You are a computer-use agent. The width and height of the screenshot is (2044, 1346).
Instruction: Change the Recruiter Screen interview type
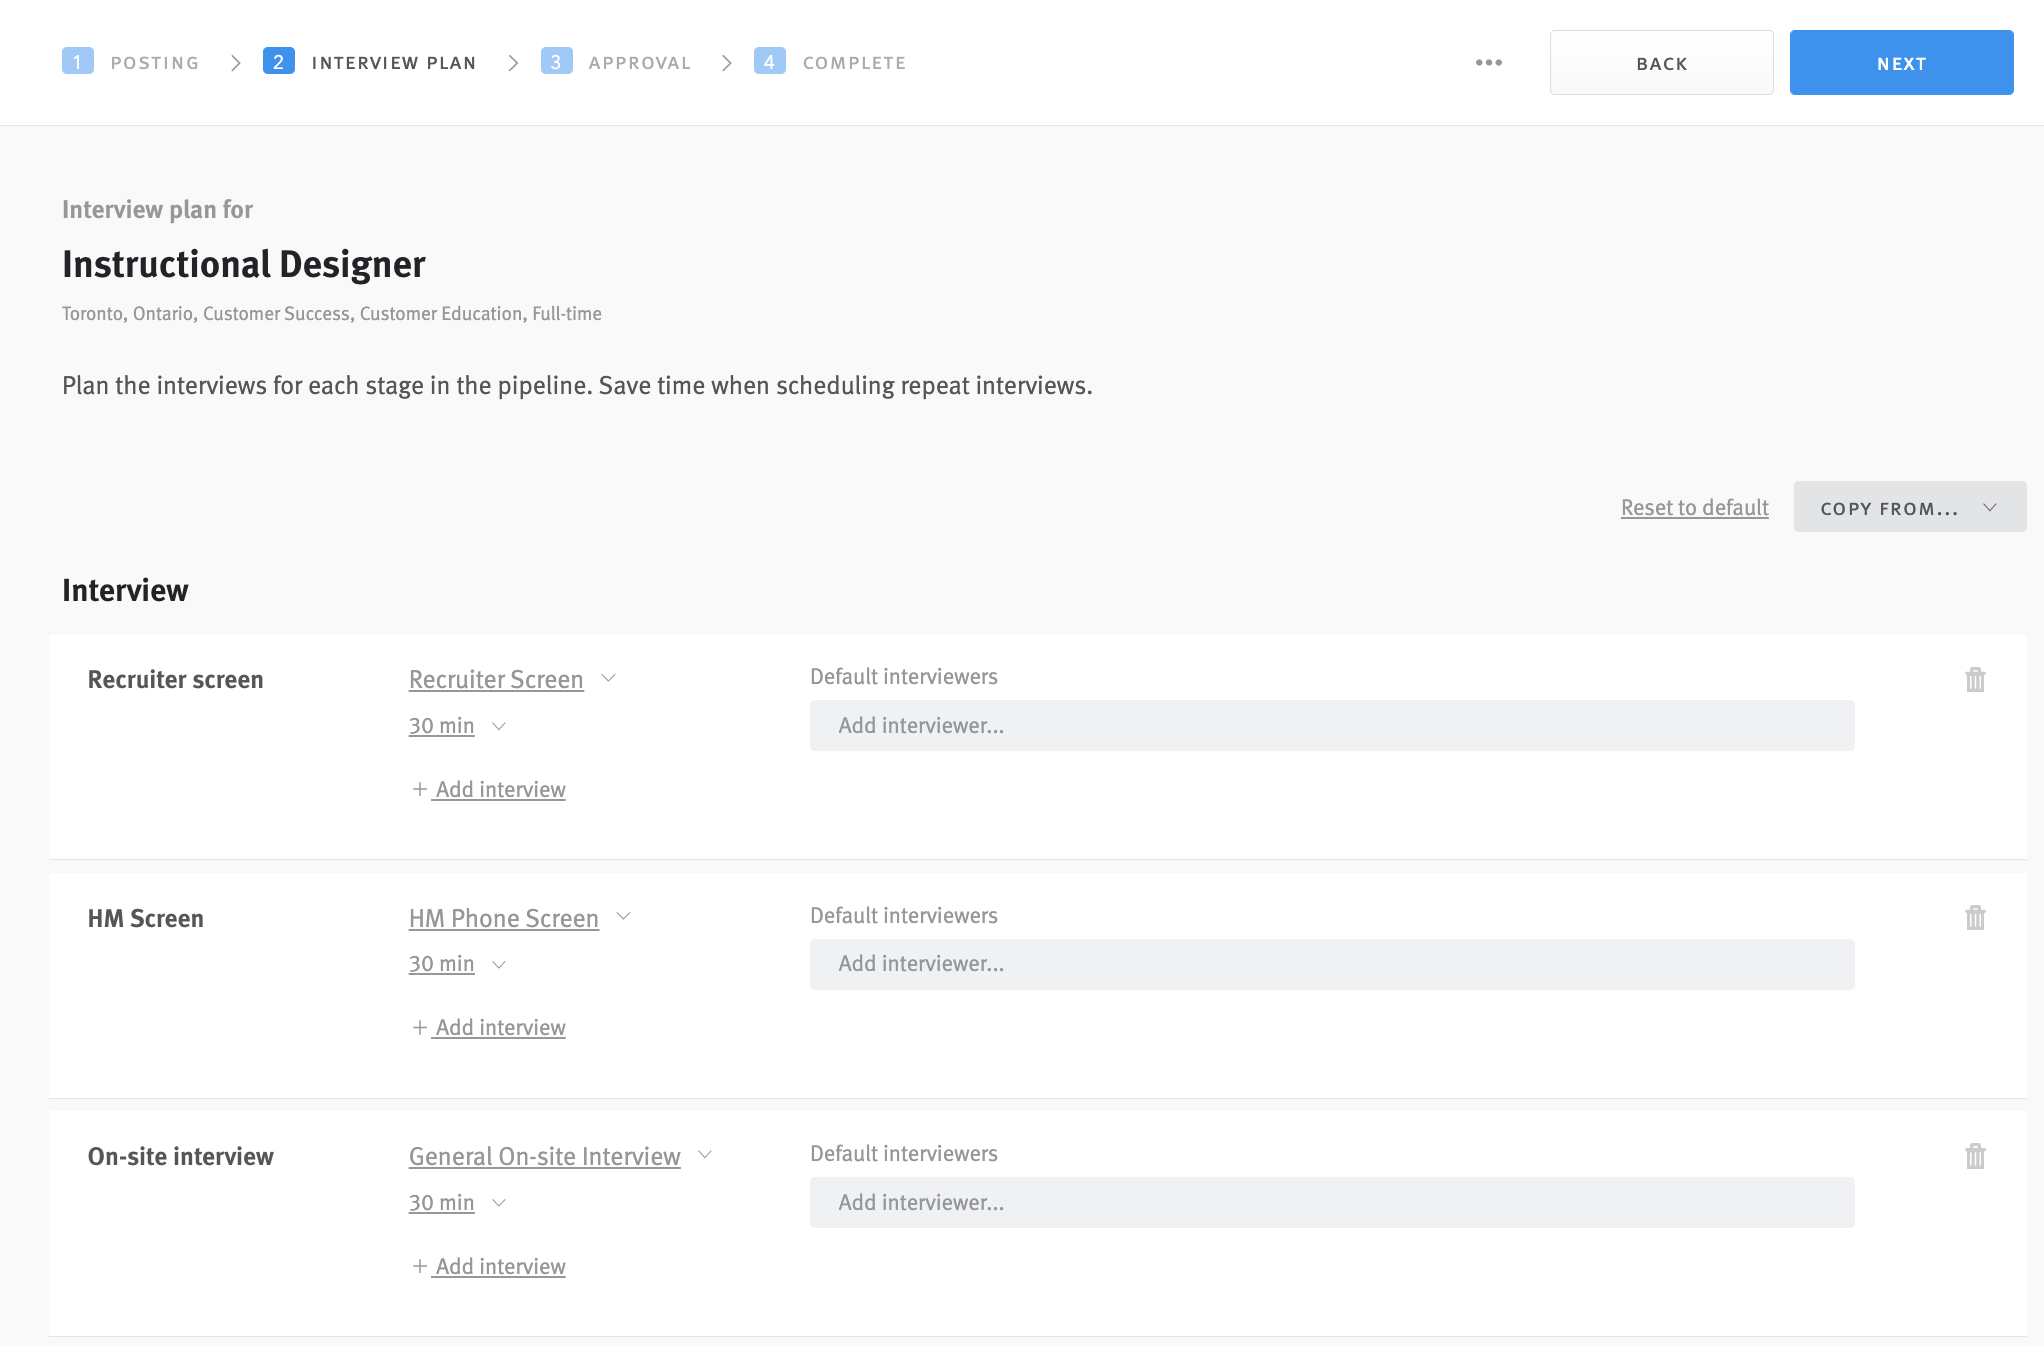point(496,679)
